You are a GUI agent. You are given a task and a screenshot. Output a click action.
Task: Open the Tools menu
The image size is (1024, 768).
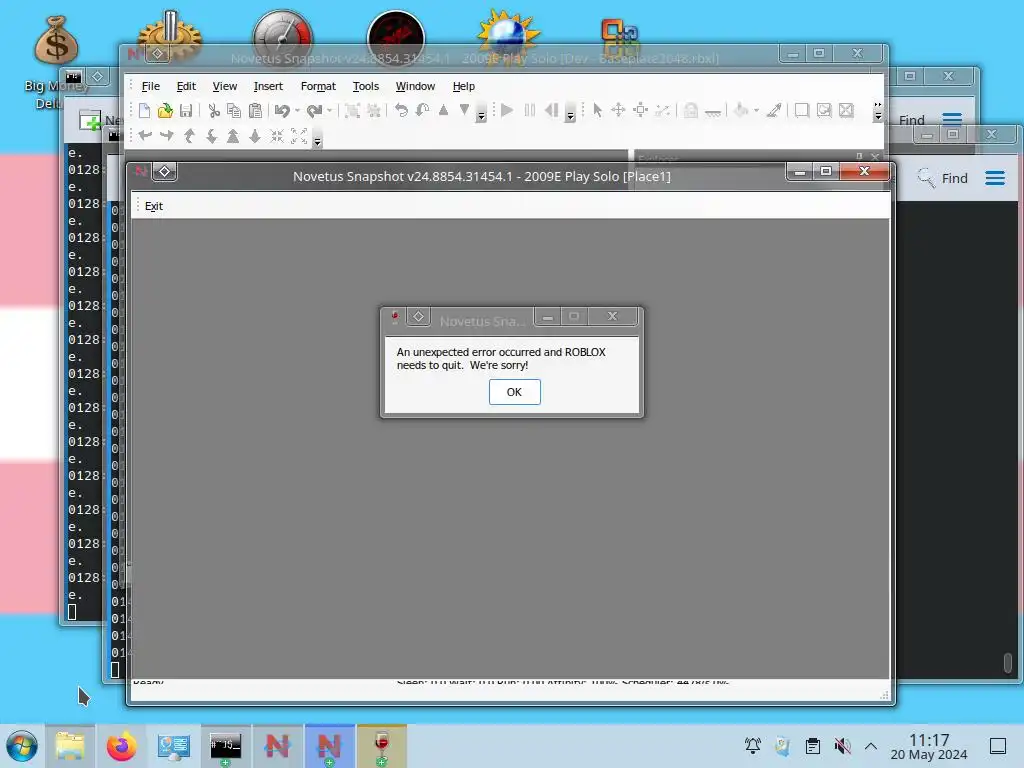[366, 86]
